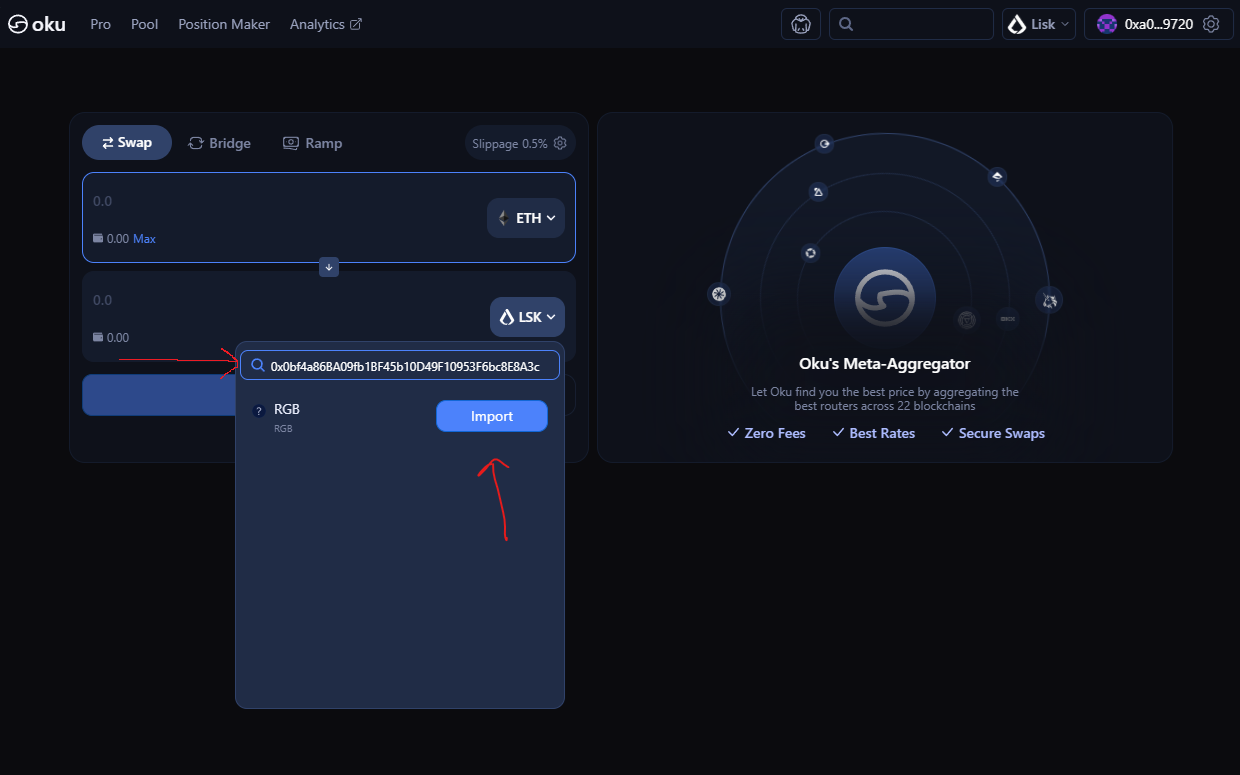This screenshot has width=1240, height=775.
Task: Open the Analytics external link
Action: tap(326, 24)
